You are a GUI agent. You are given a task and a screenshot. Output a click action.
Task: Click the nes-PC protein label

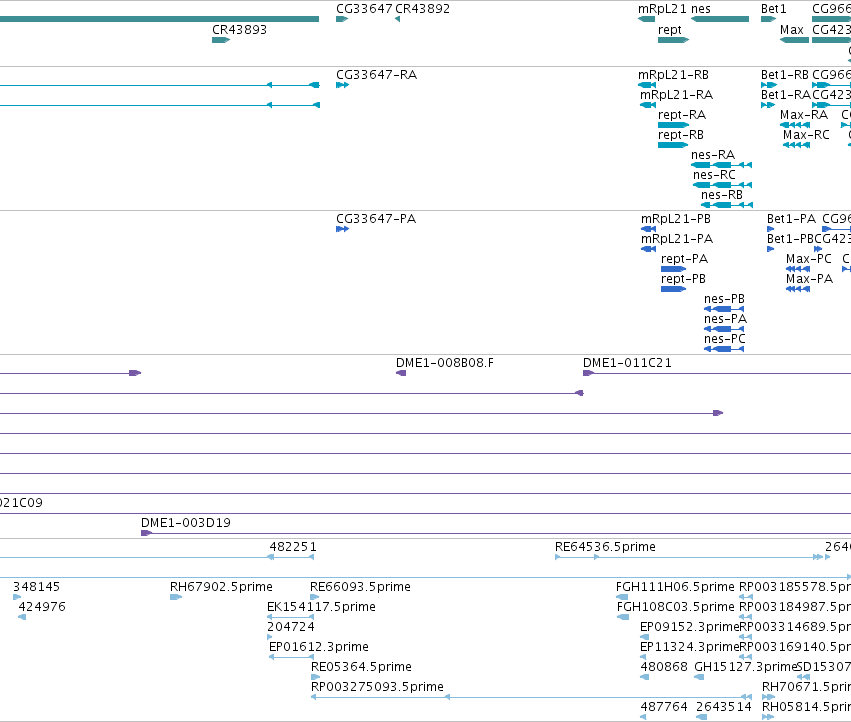[x=725, y=339]
